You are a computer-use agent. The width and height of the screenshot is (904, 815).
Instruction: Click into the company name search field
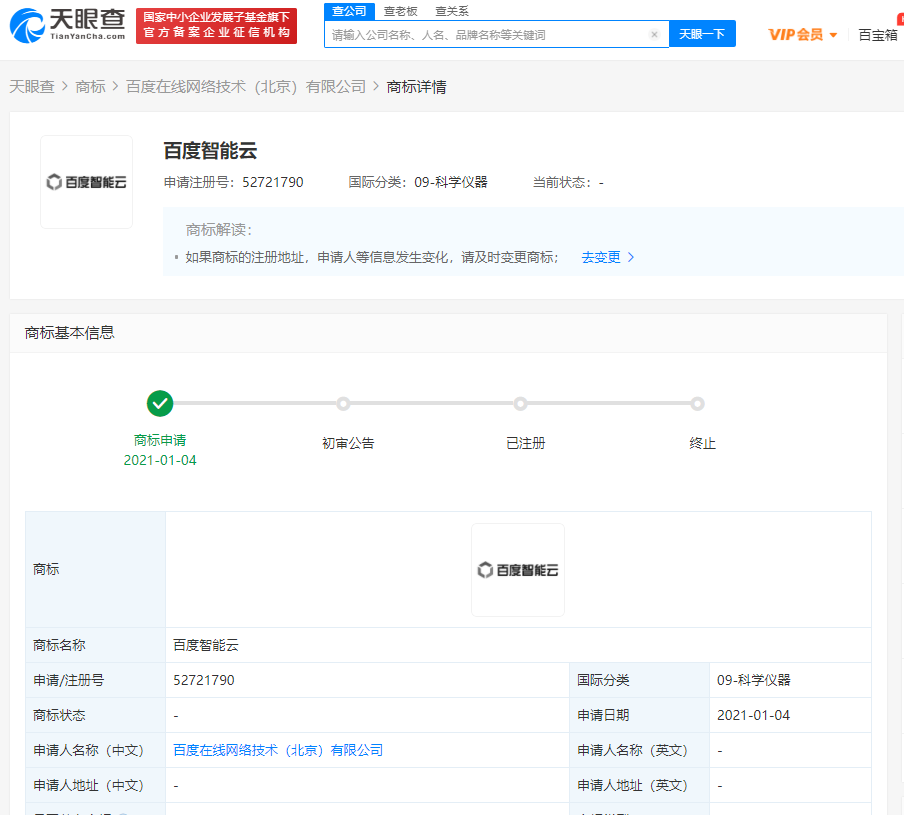tap(485, 34)
